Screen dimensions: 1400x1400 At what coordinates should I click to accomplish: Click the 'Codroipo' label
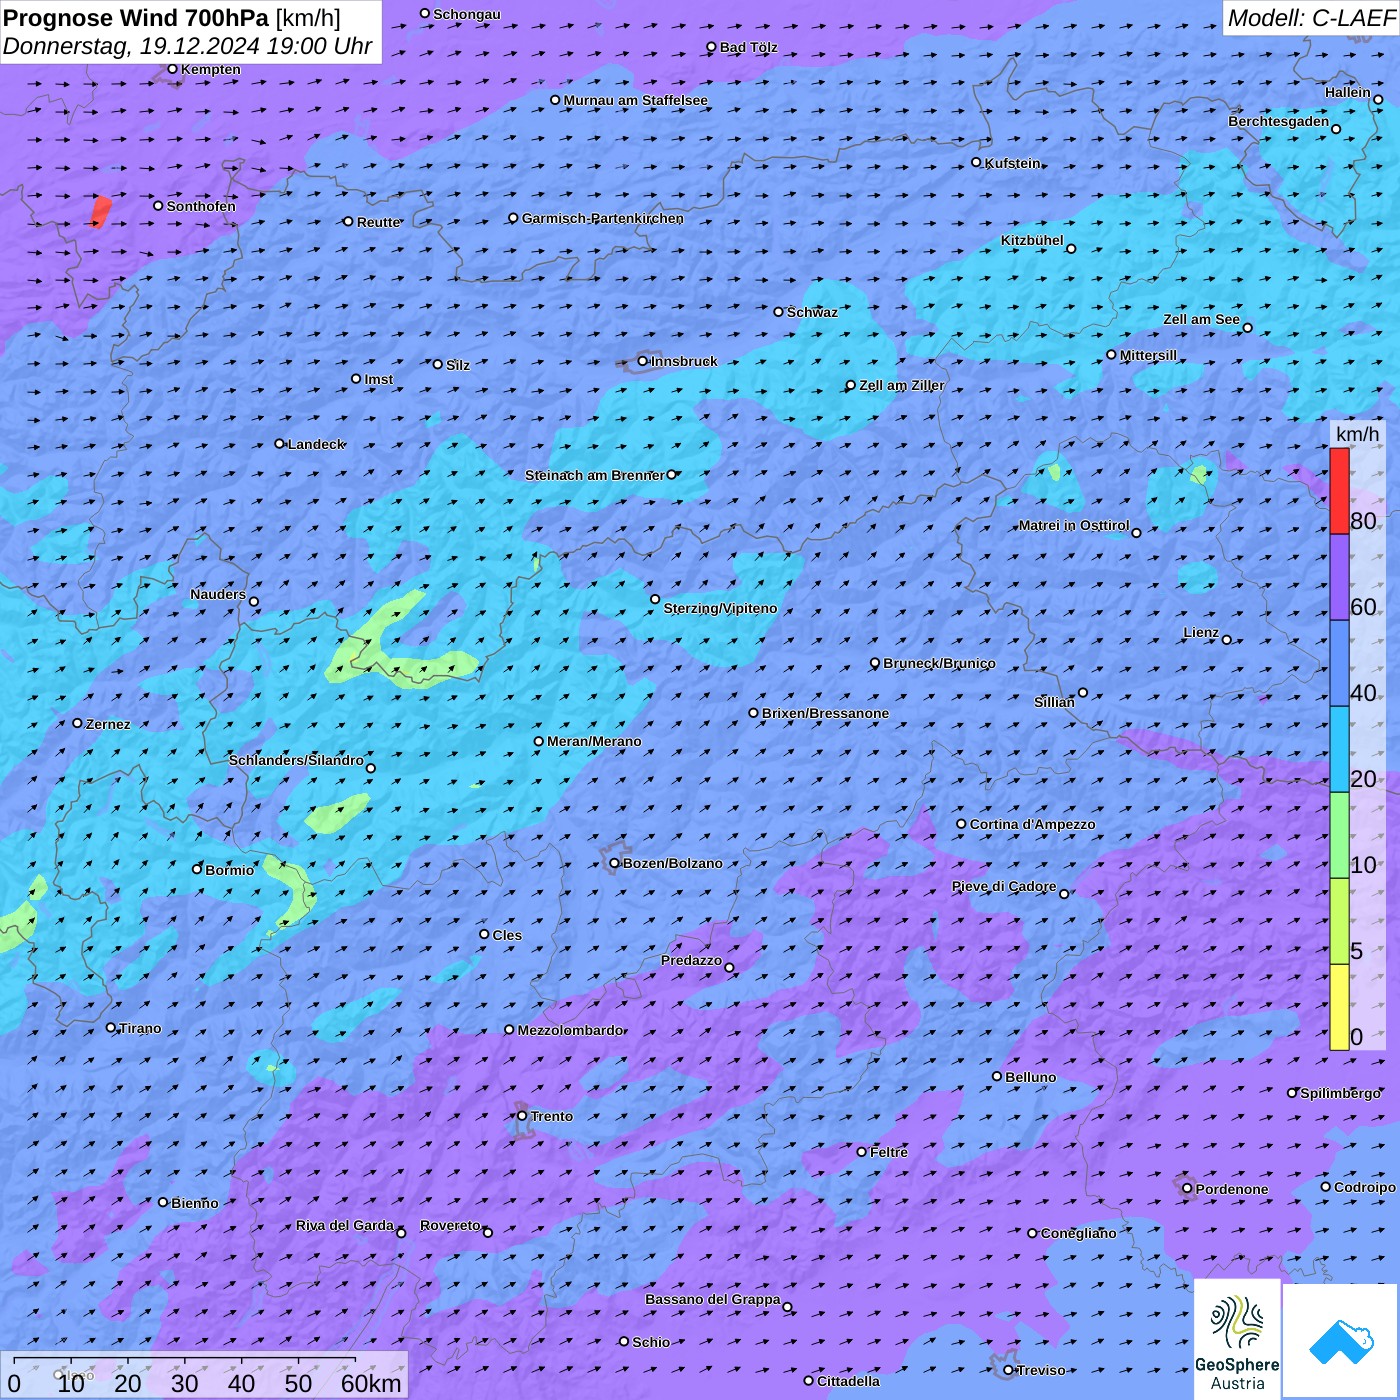pyautogui.click(x=1365, y=1187)
